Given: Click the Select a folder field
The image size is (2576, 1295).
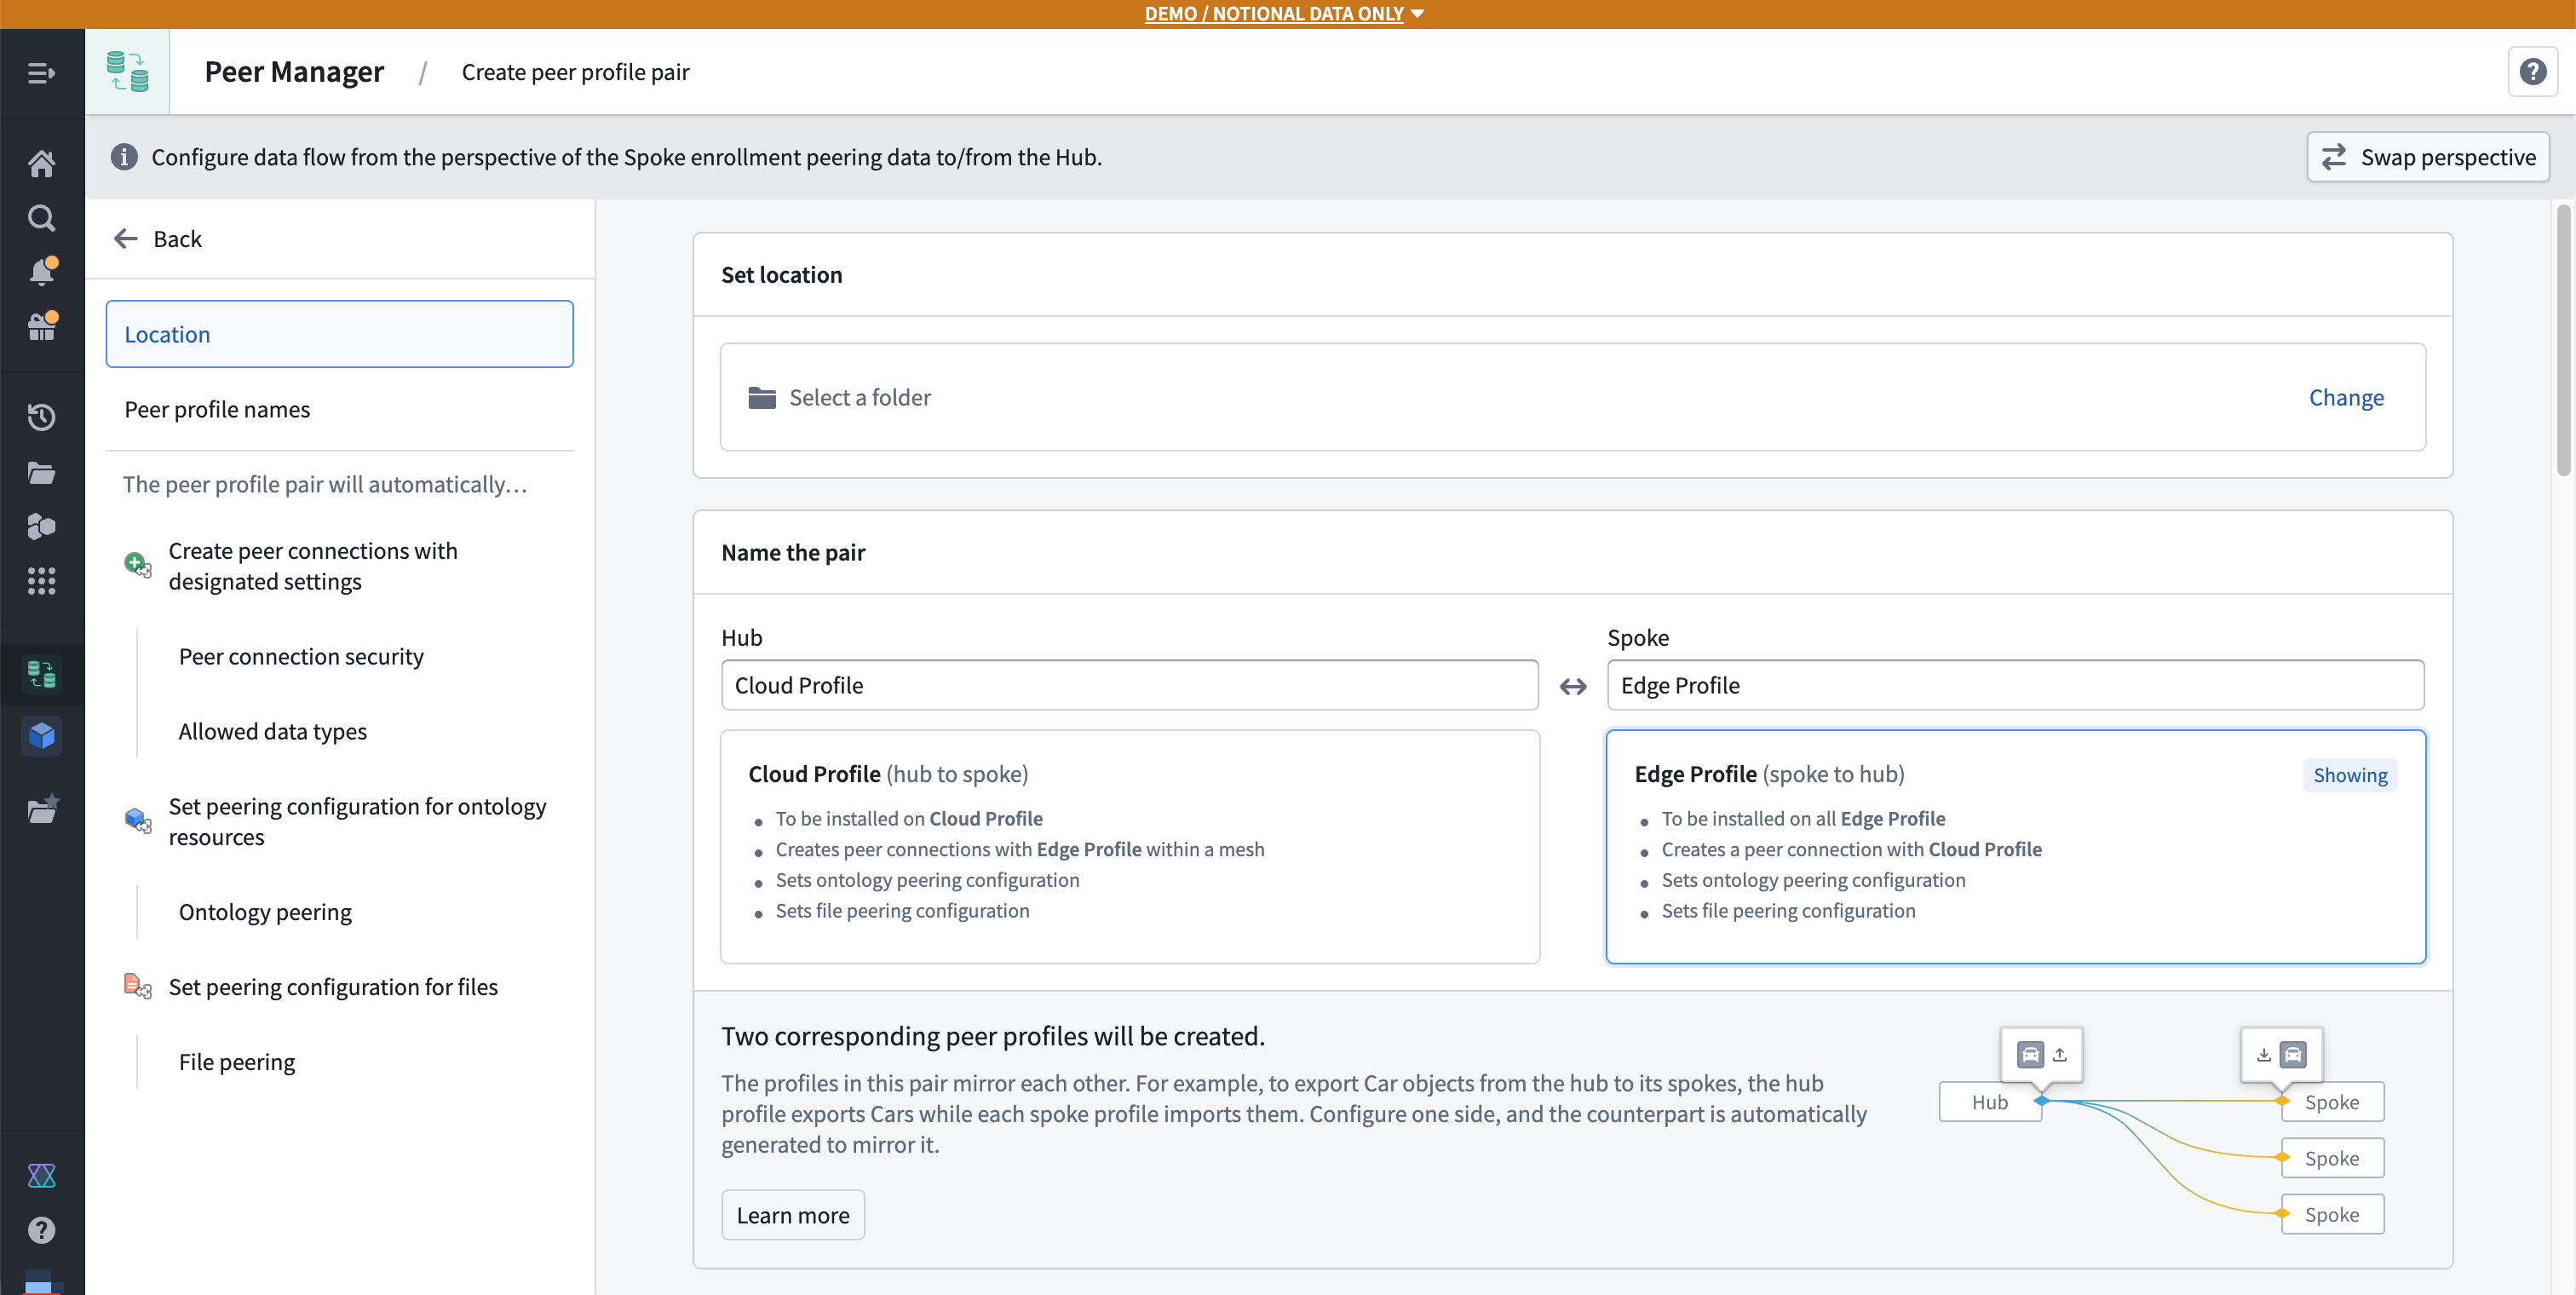Looking at the screenshot, I should (x=1573, y=398).
